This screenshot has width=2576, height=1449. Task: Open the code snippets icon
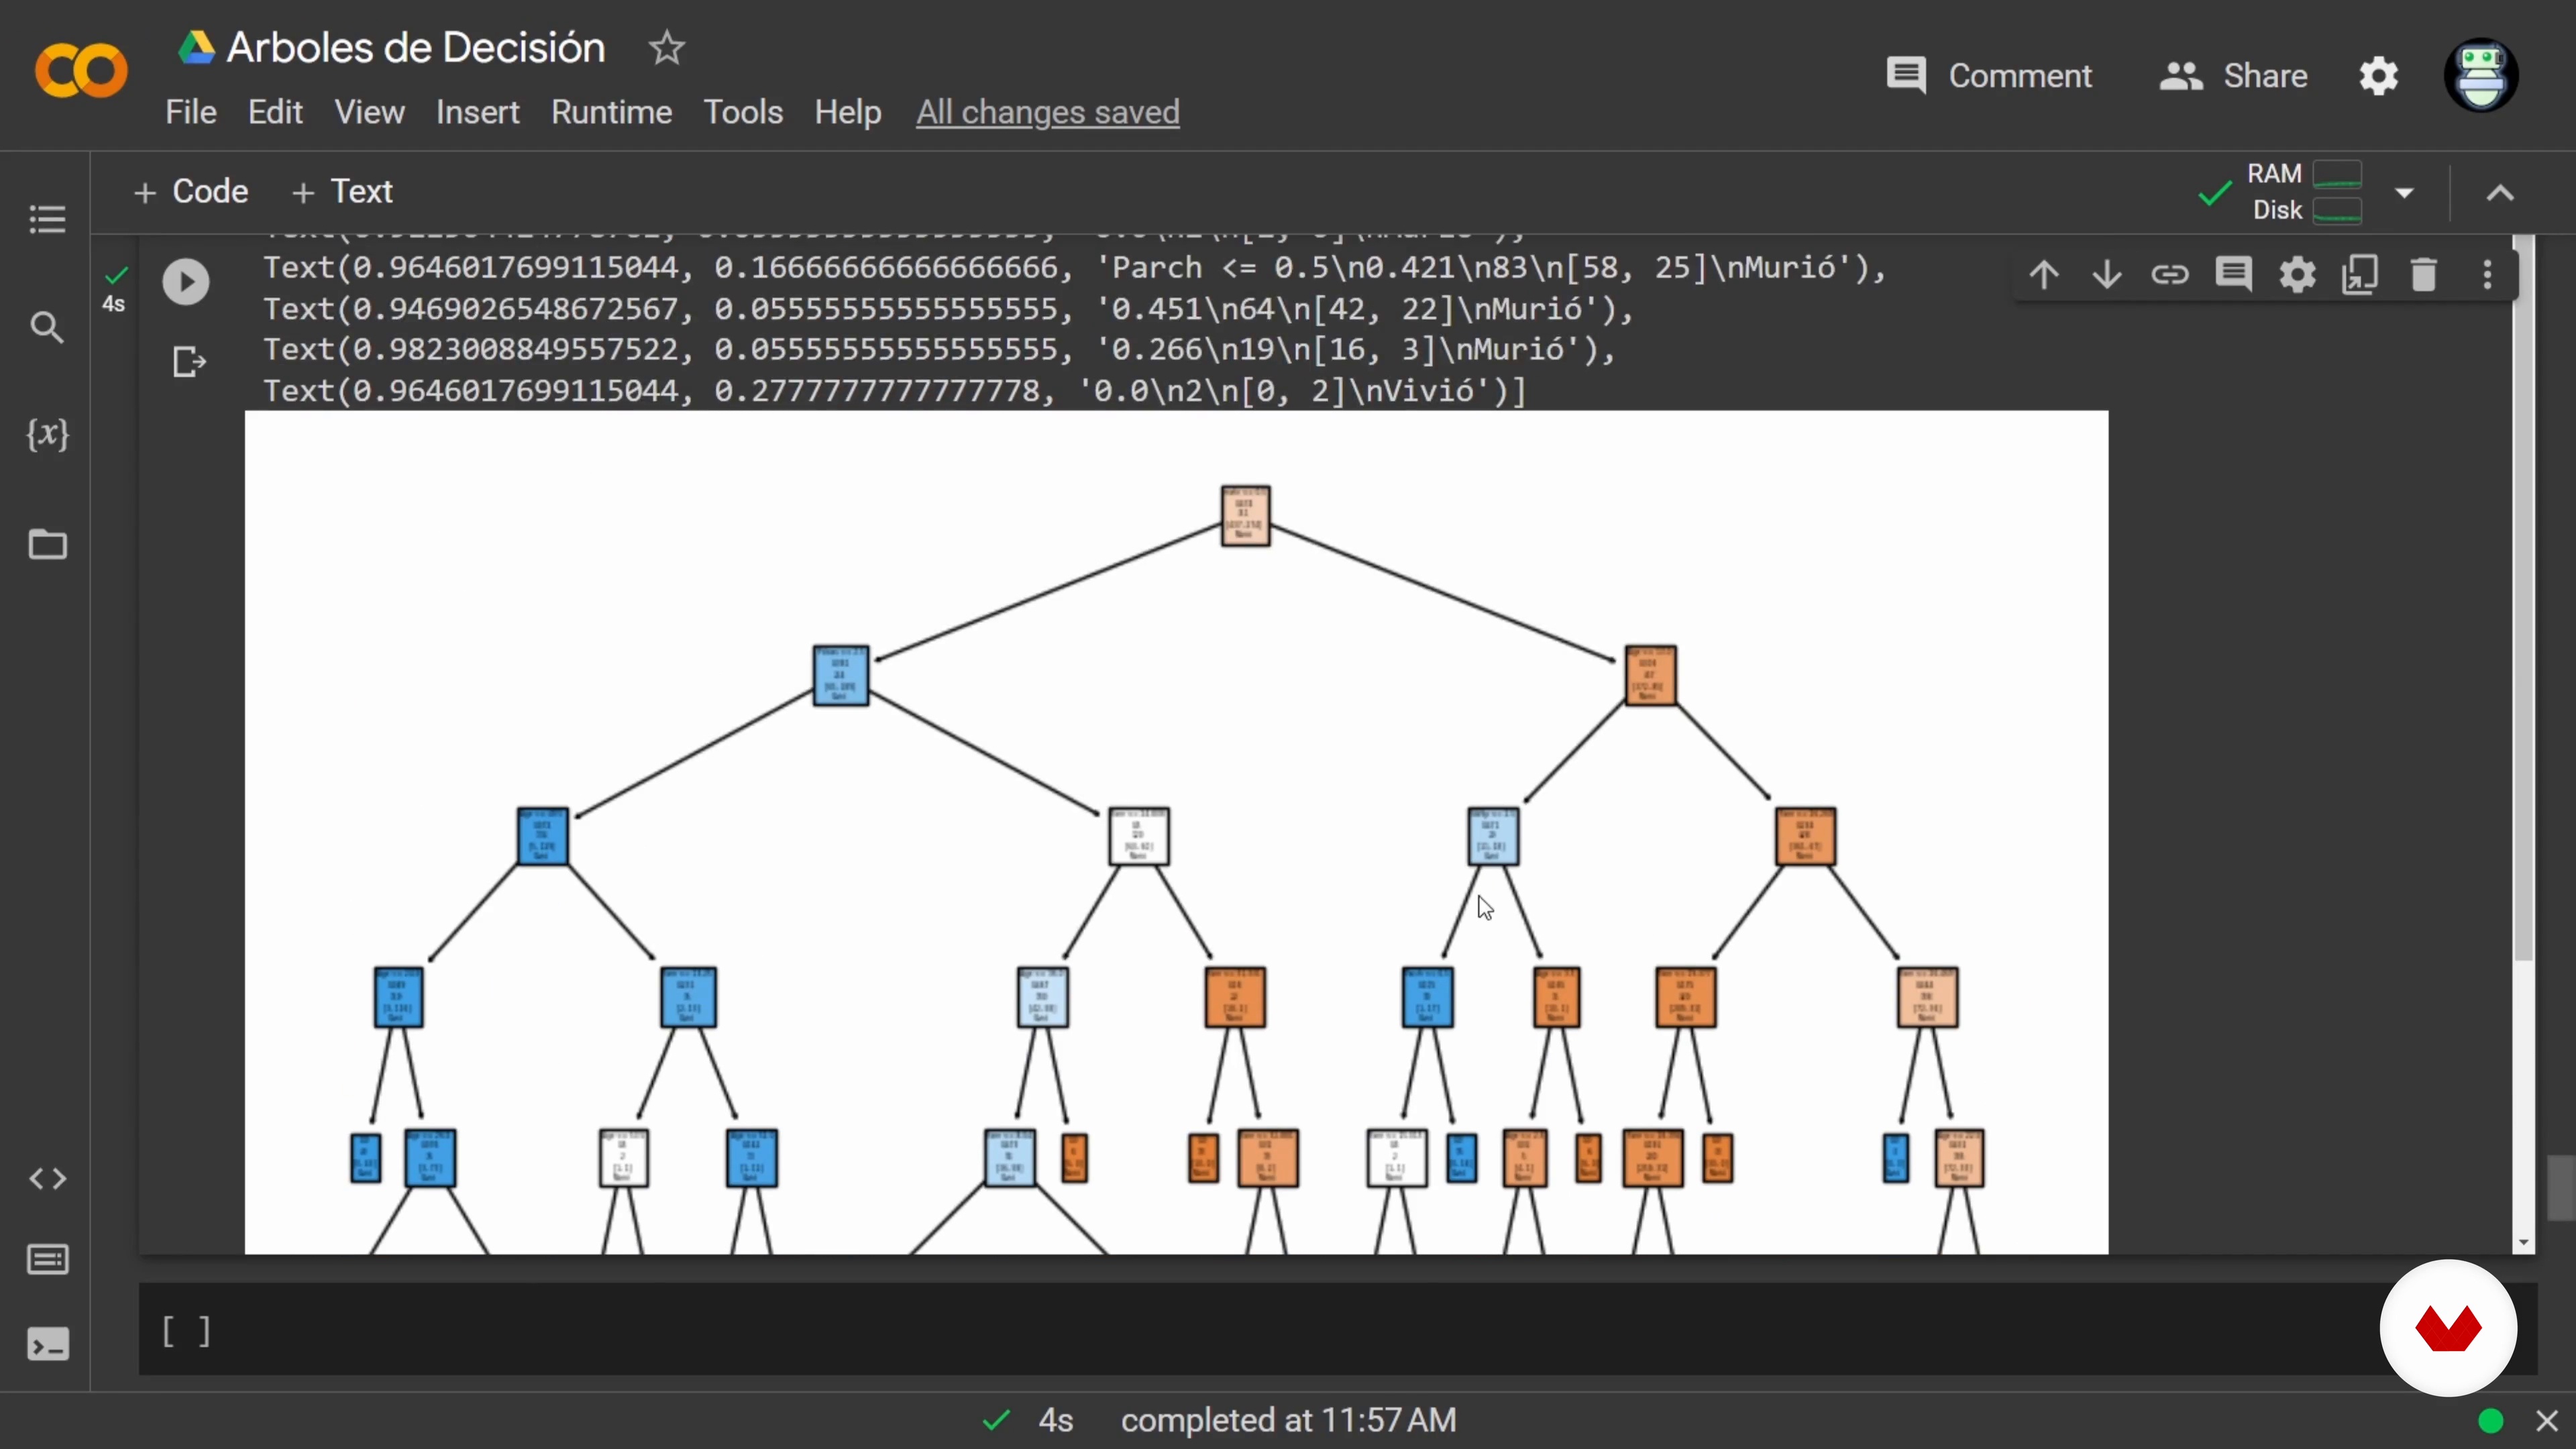tap(47, 1179)
